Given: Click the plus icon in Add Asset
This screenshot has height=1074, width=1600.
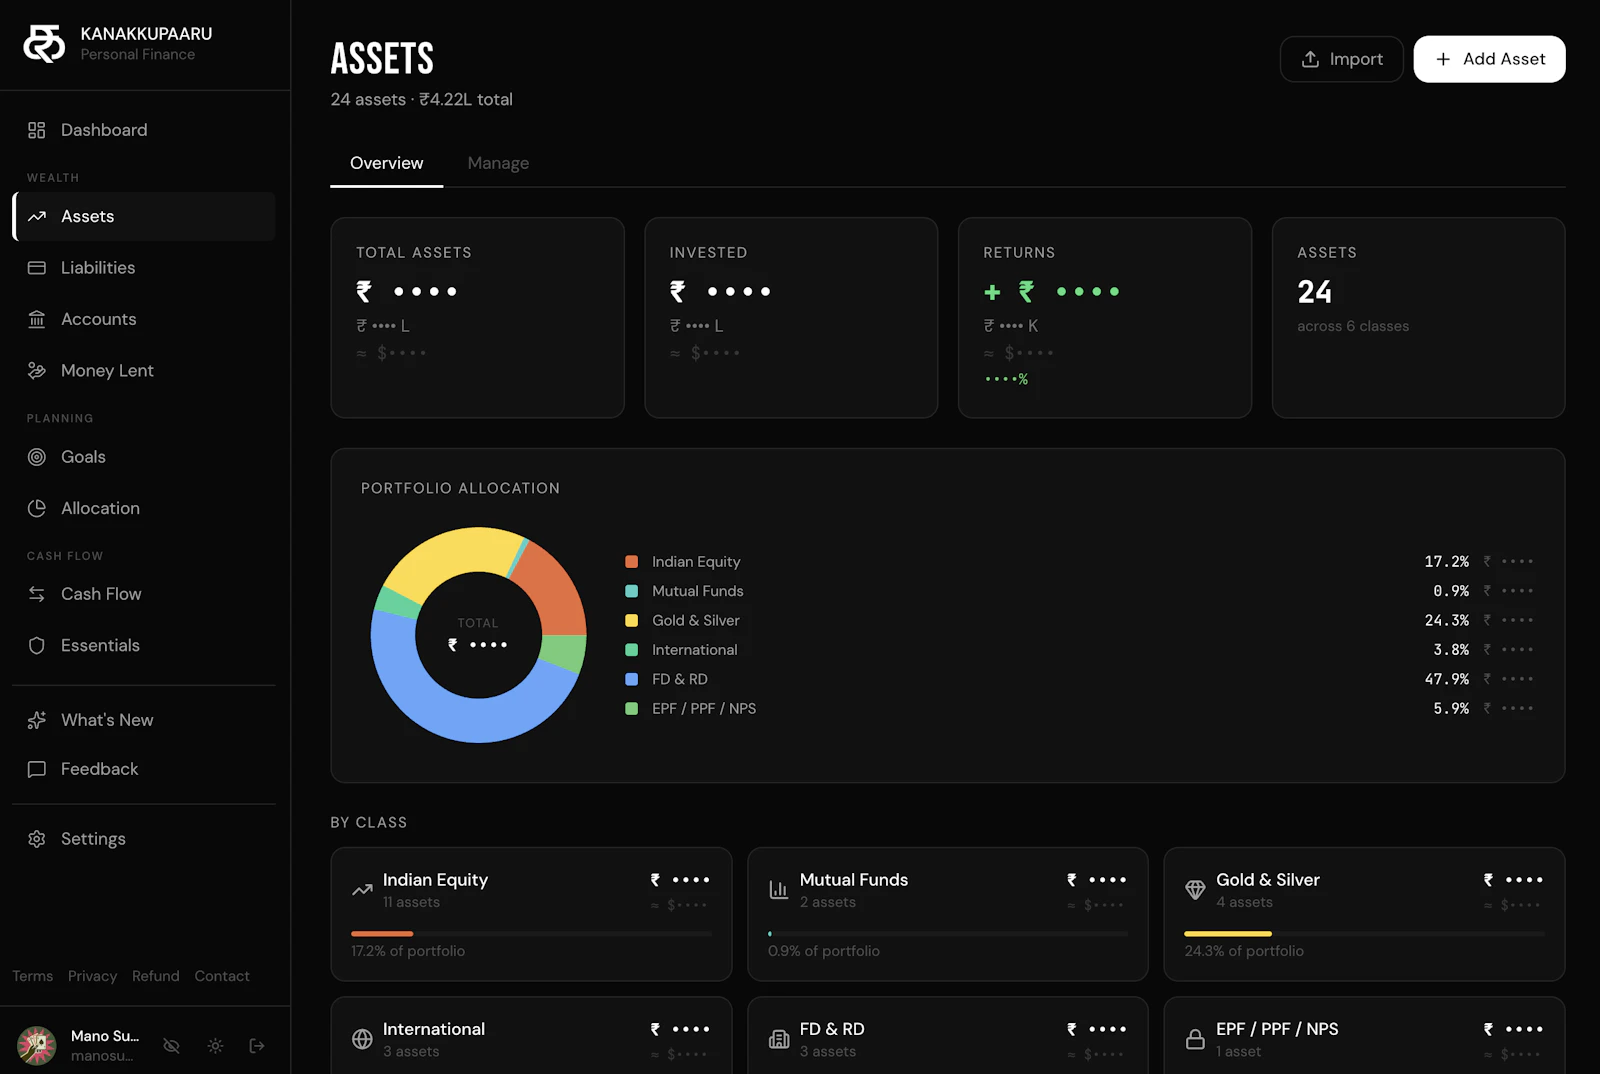Looking at the screenshot, I should (1443, 59).
